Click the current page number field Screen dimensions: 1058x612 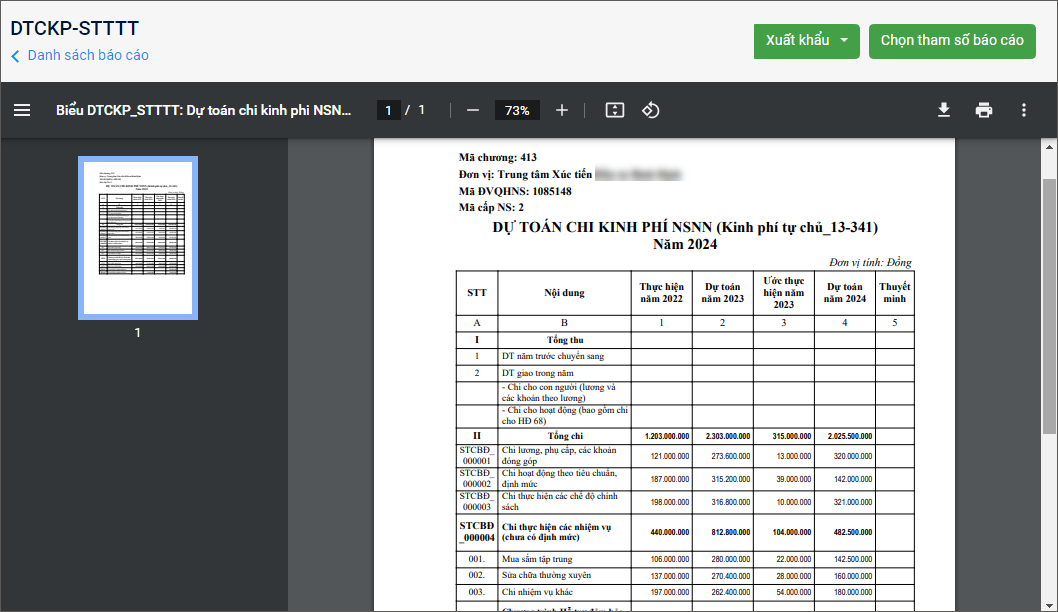point(389,110)
